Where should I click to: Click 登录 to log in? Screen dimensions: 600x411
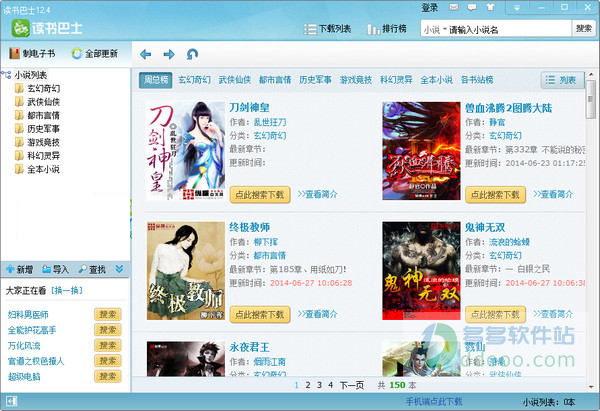[x=430, y=7]
